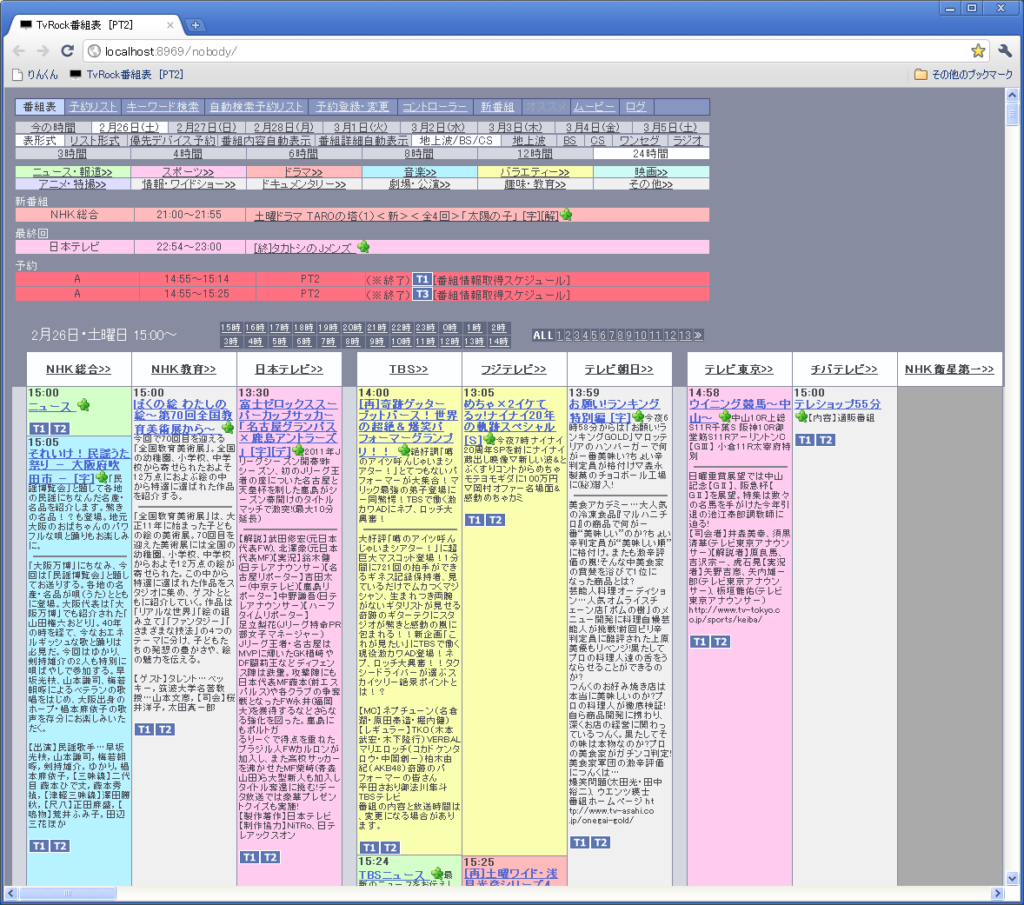Viewport: 1024px width, 905px height.
Task: Switch to リスト形式 view mode
Action: (x=94, y=141)
